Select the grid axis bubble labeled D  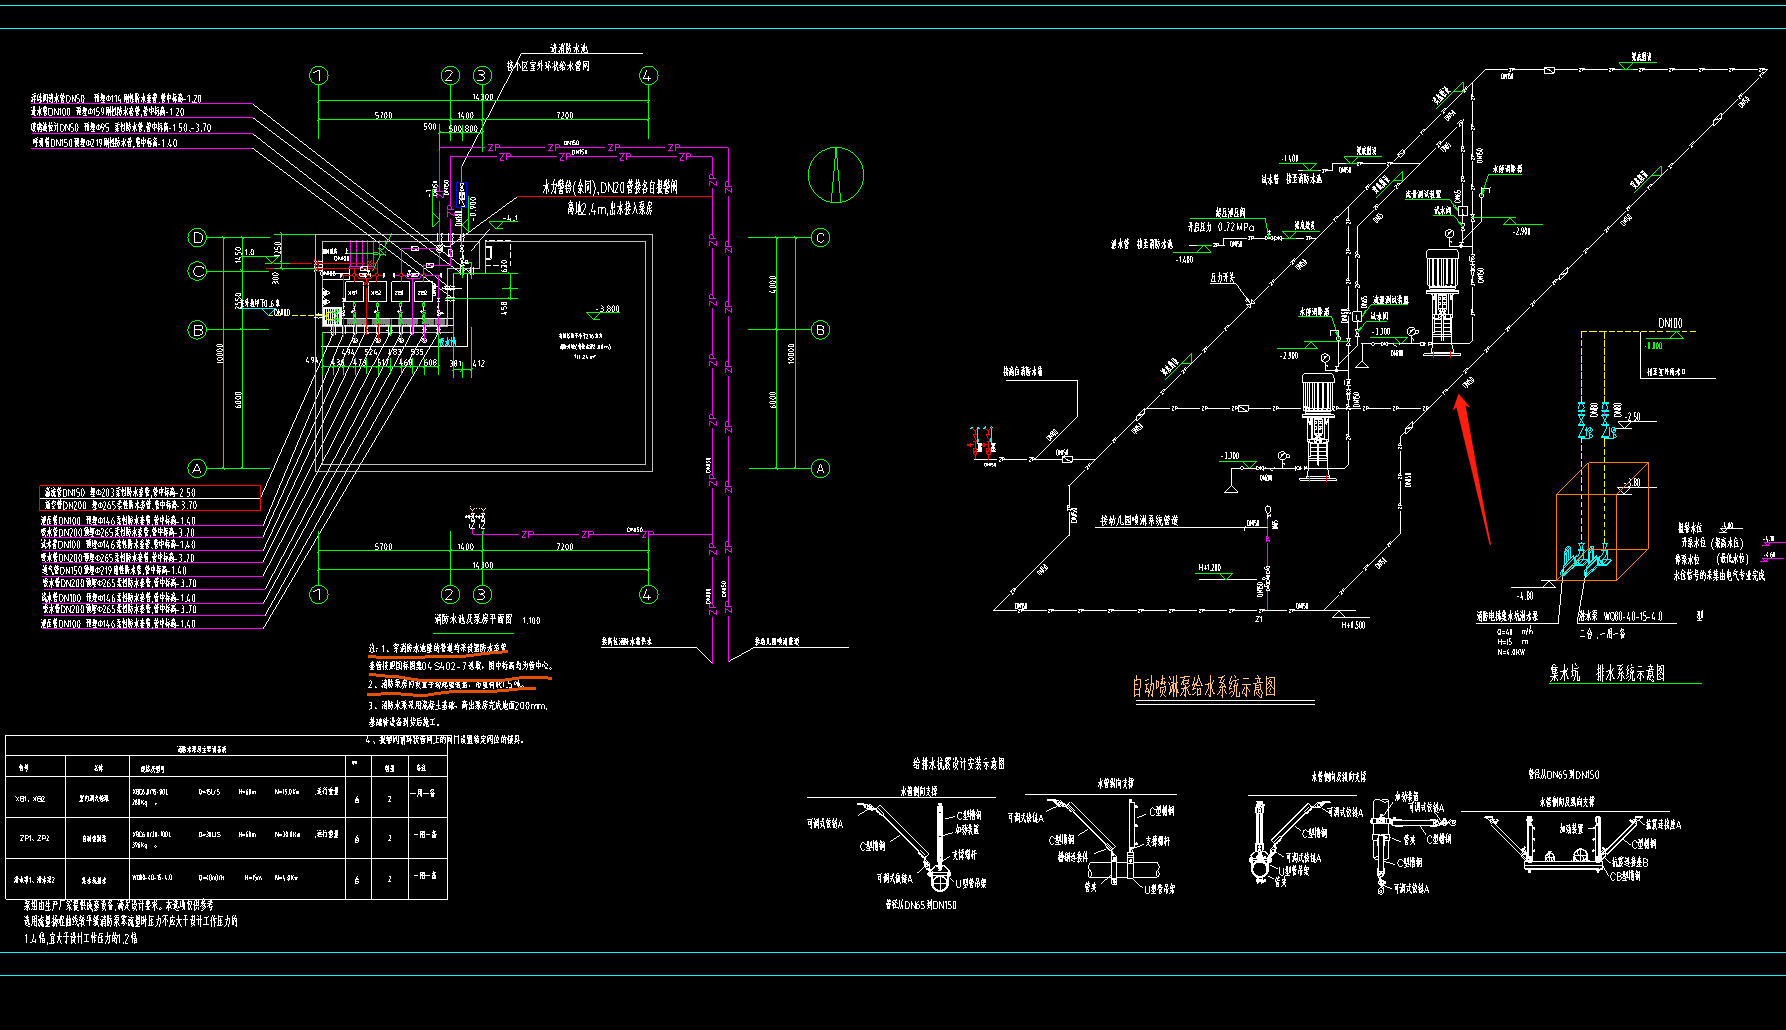click(x=198, y=238)
